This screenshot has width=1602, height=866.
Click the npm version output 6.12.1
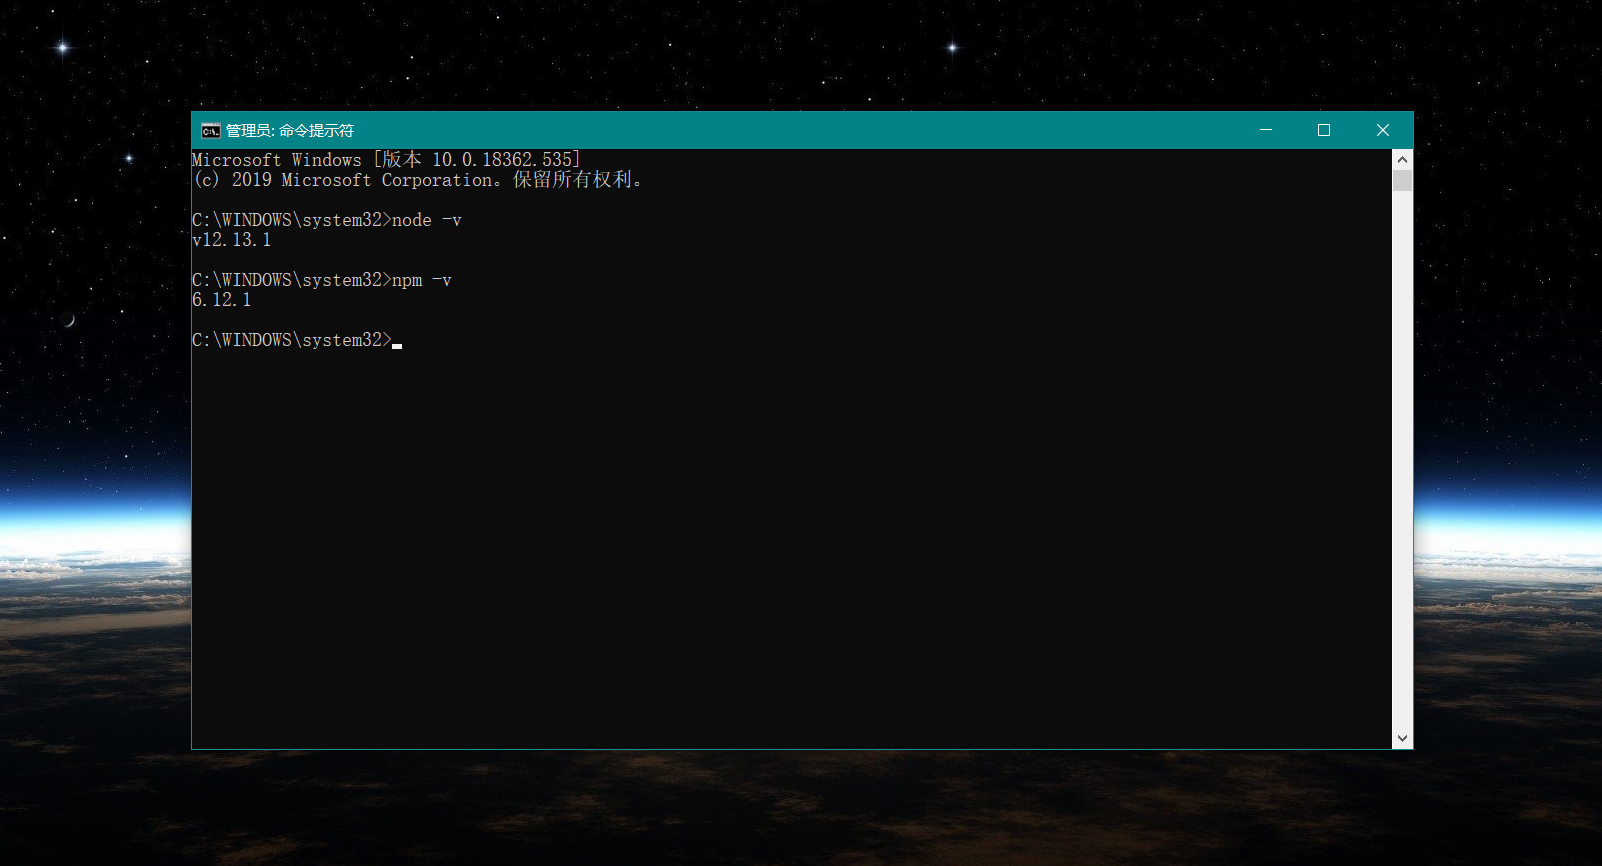(221, 300)
